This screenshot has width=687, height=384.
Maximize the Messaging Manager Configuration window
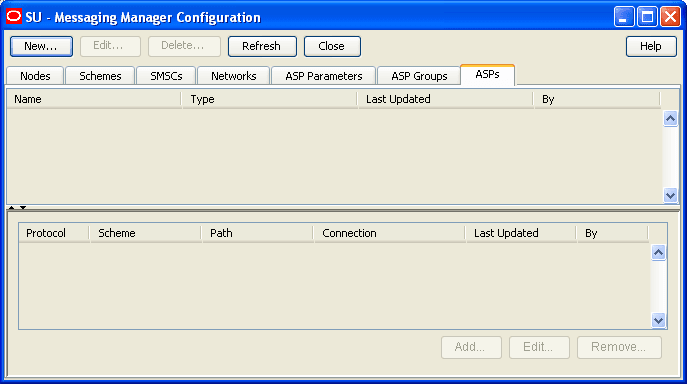[647, 17]
